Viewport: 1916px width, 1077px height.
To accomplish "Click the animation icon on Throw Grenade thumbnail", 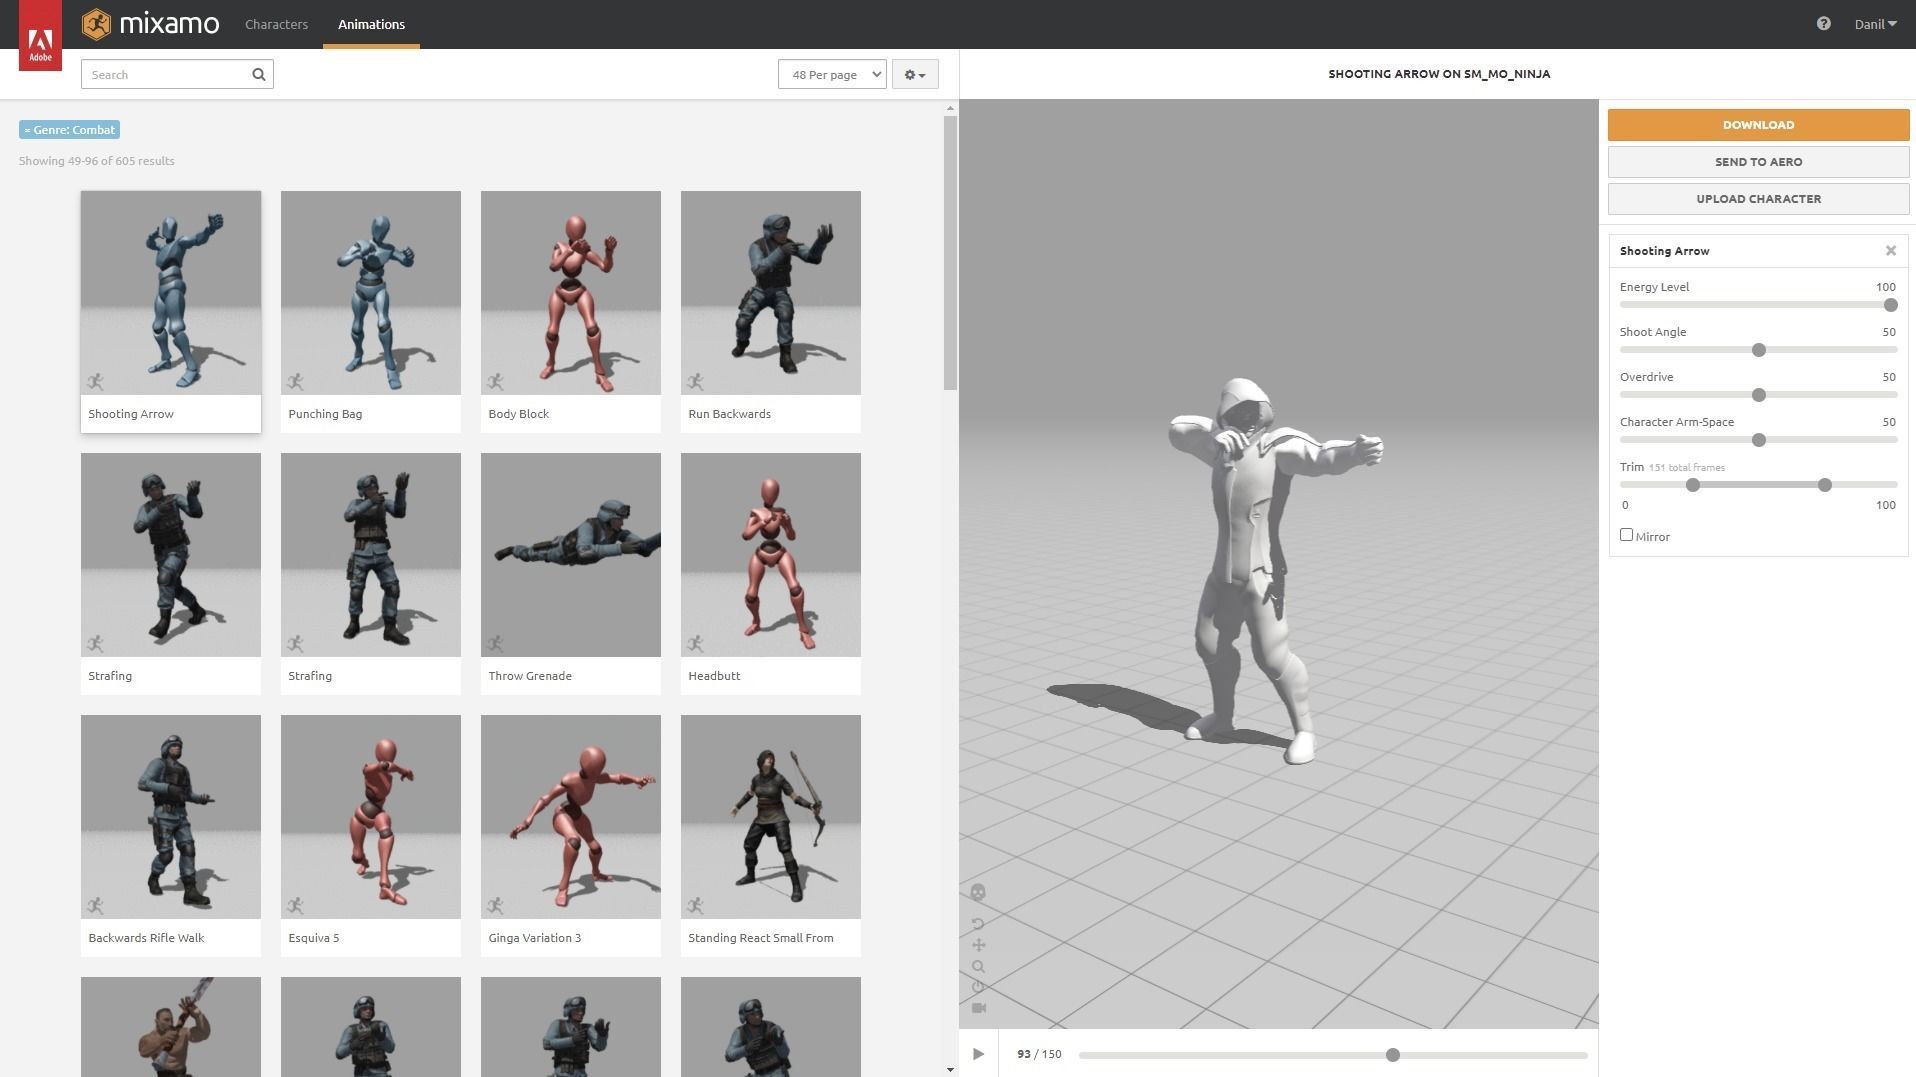I will click(x=496, y=643).
